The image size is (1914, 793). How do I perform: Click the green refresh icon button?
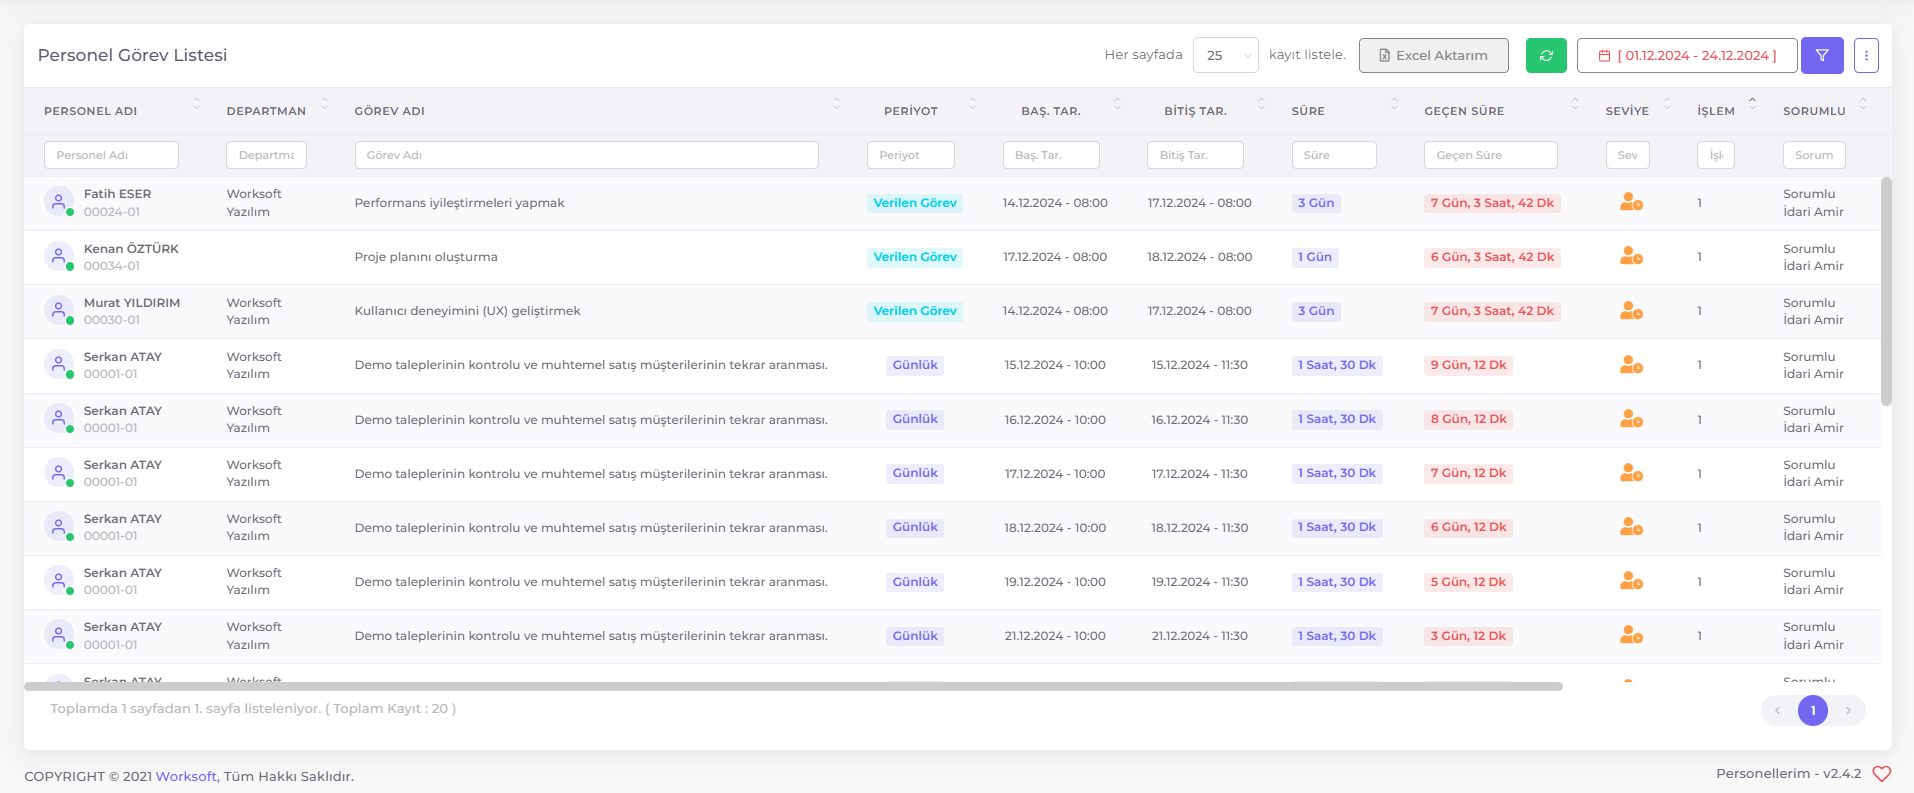1545,56
